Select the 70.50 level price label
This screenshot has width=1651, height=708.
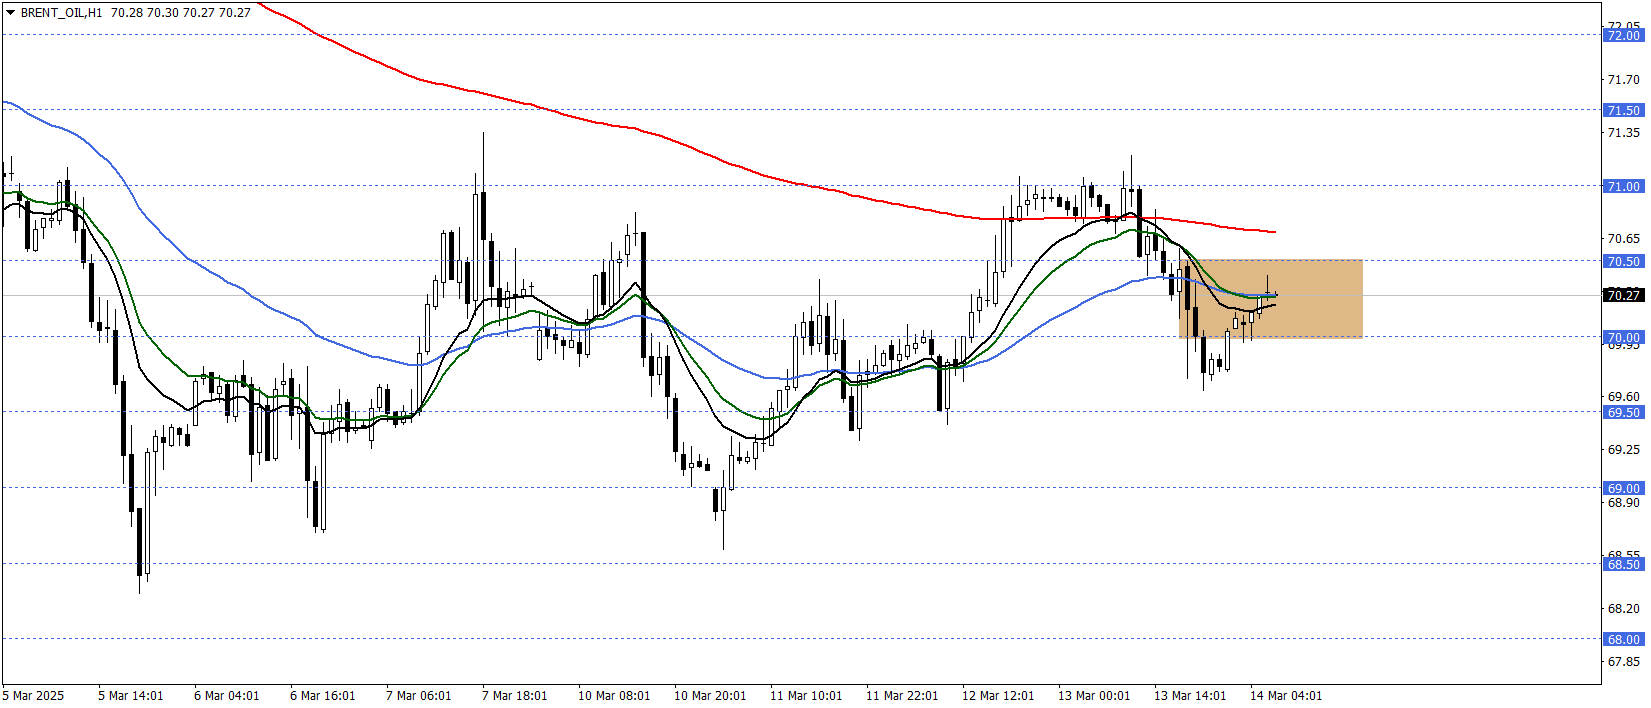1623,261
